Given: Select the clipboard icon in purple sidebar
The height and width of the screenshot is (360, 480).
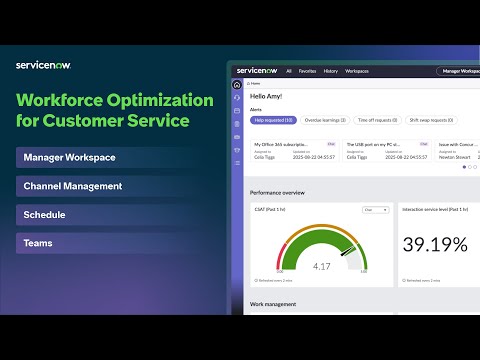Looking at the screenshot, I should click(237, 124).
